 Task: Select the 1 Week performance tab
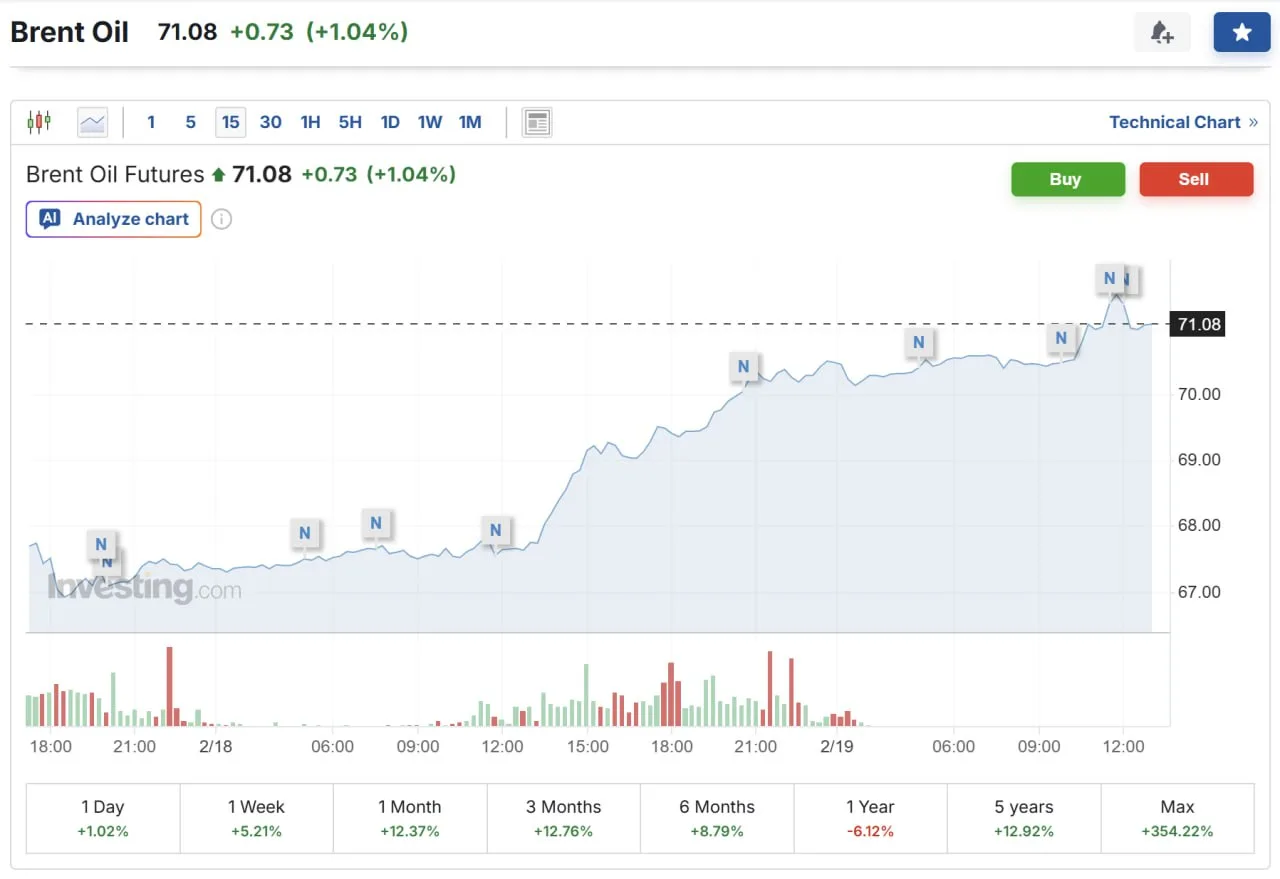(x=256, y=817)
